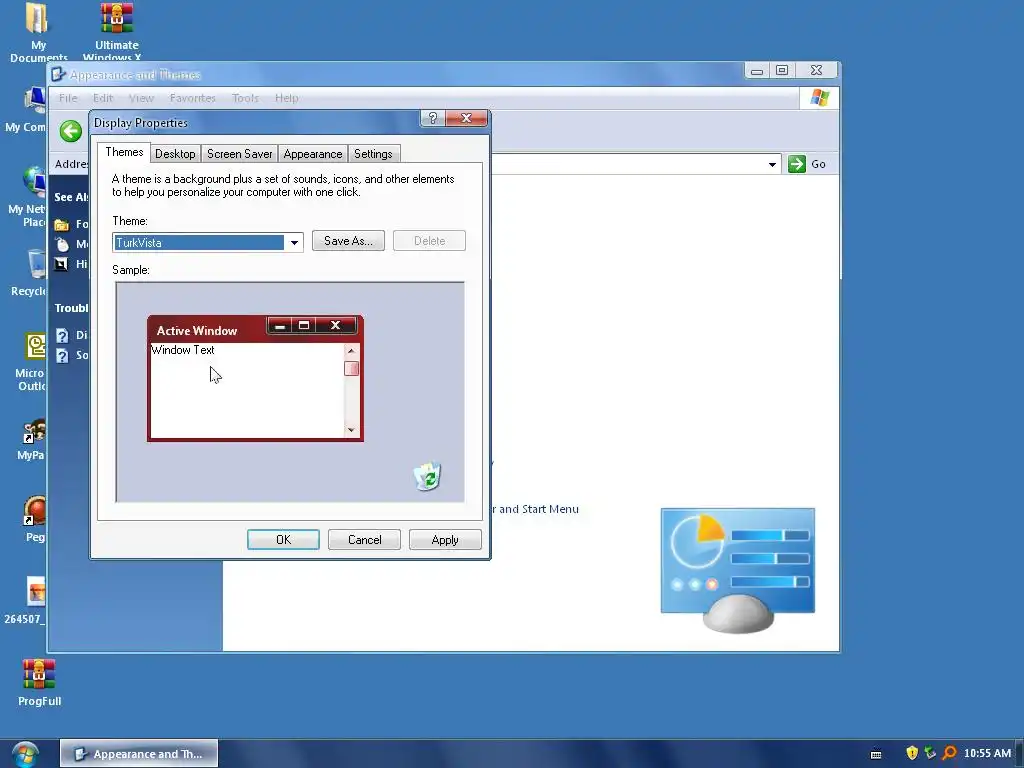Click the TurkVista theme combo box
The height and width of the screenshot is (768, 1024).
pyautogui.click(x=208, y=242)
